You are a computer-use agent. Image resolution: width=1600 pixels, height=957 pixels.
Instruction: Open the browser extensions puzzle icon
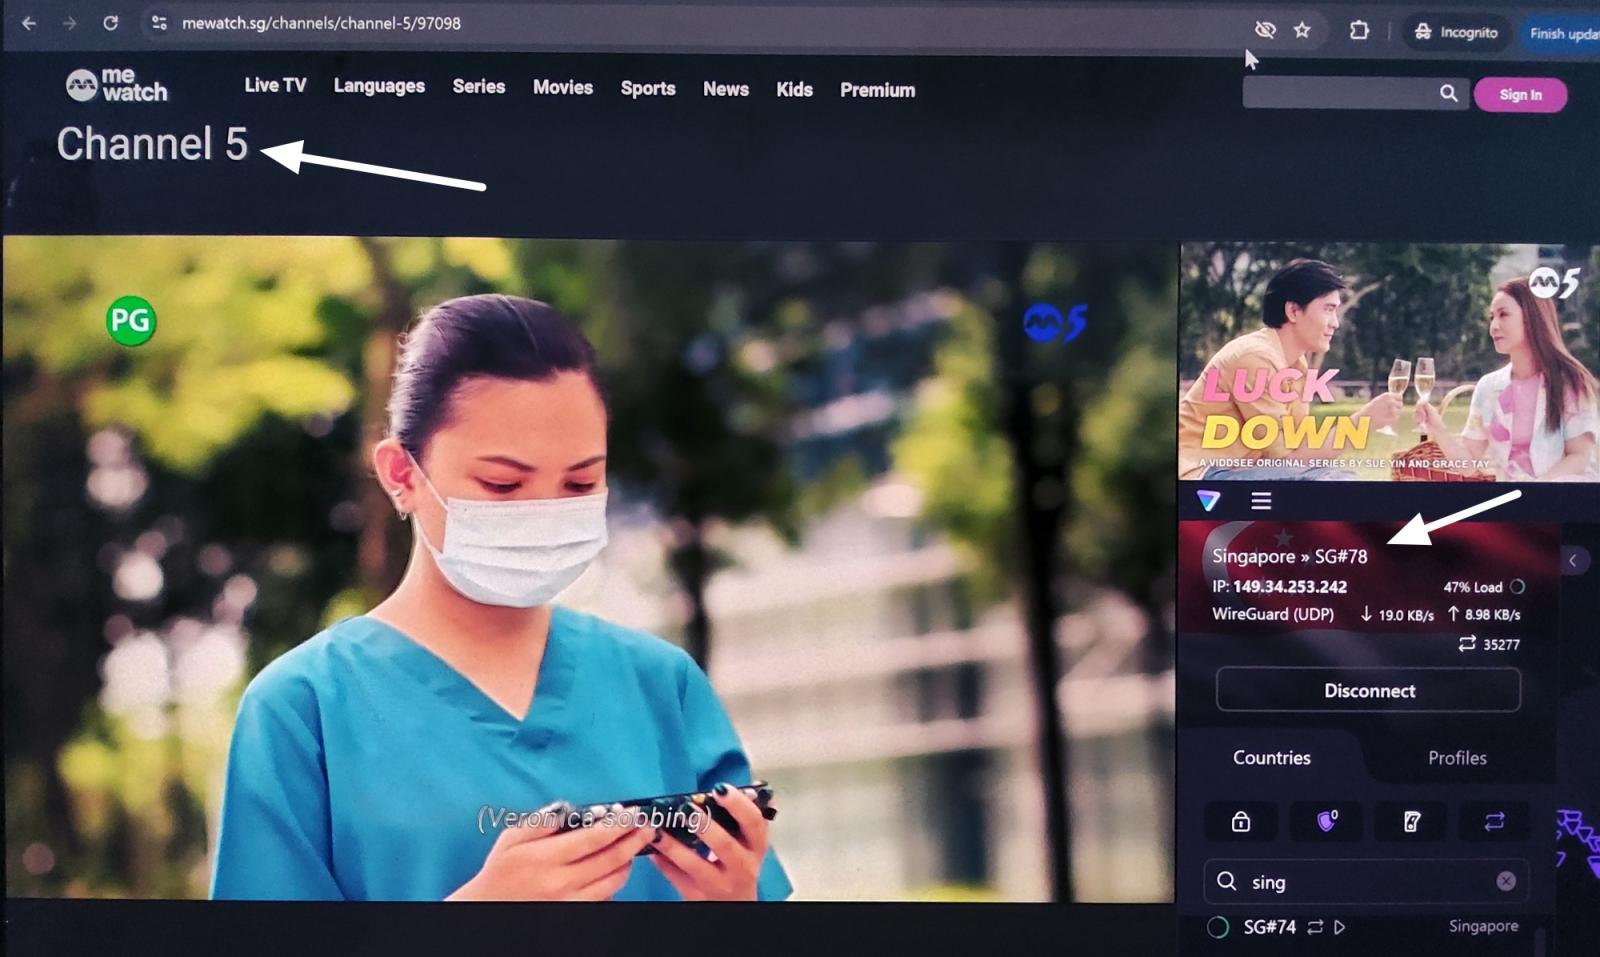click(1359, 31)
